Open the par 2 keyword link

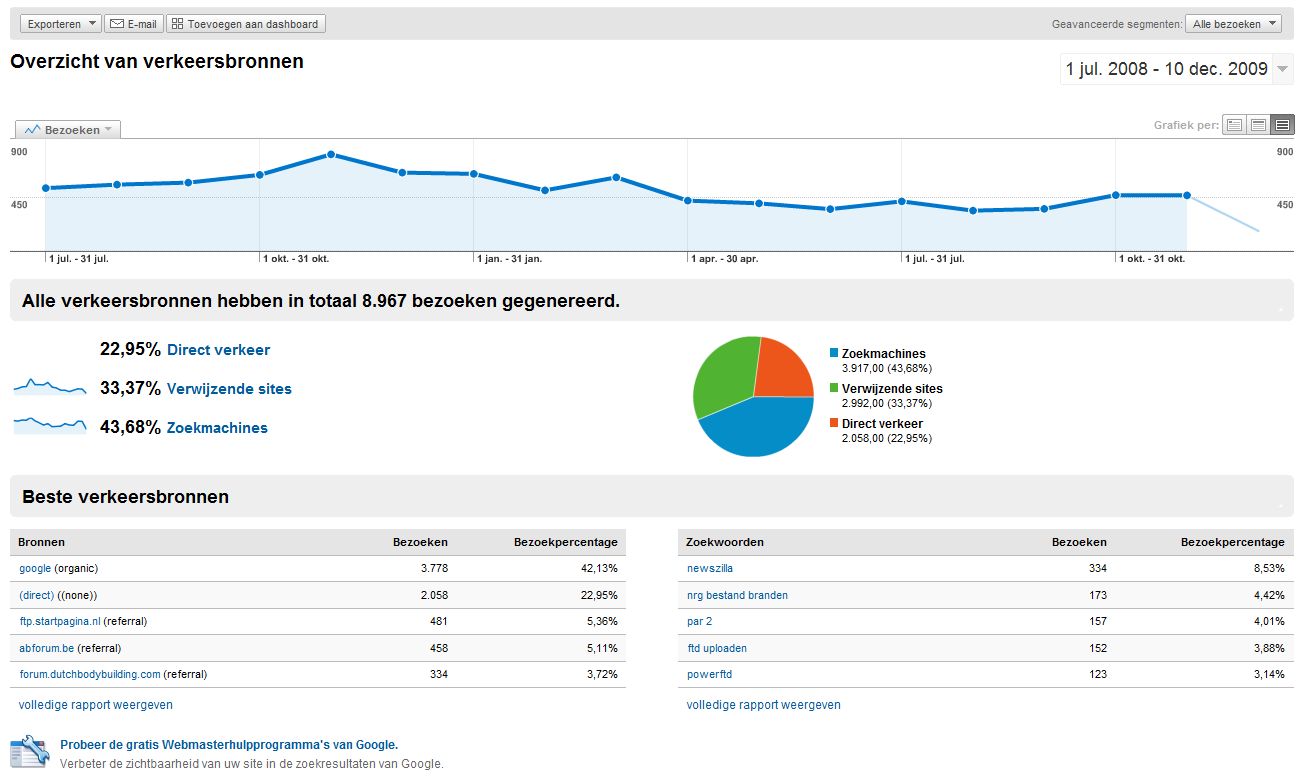pos(700,621)
